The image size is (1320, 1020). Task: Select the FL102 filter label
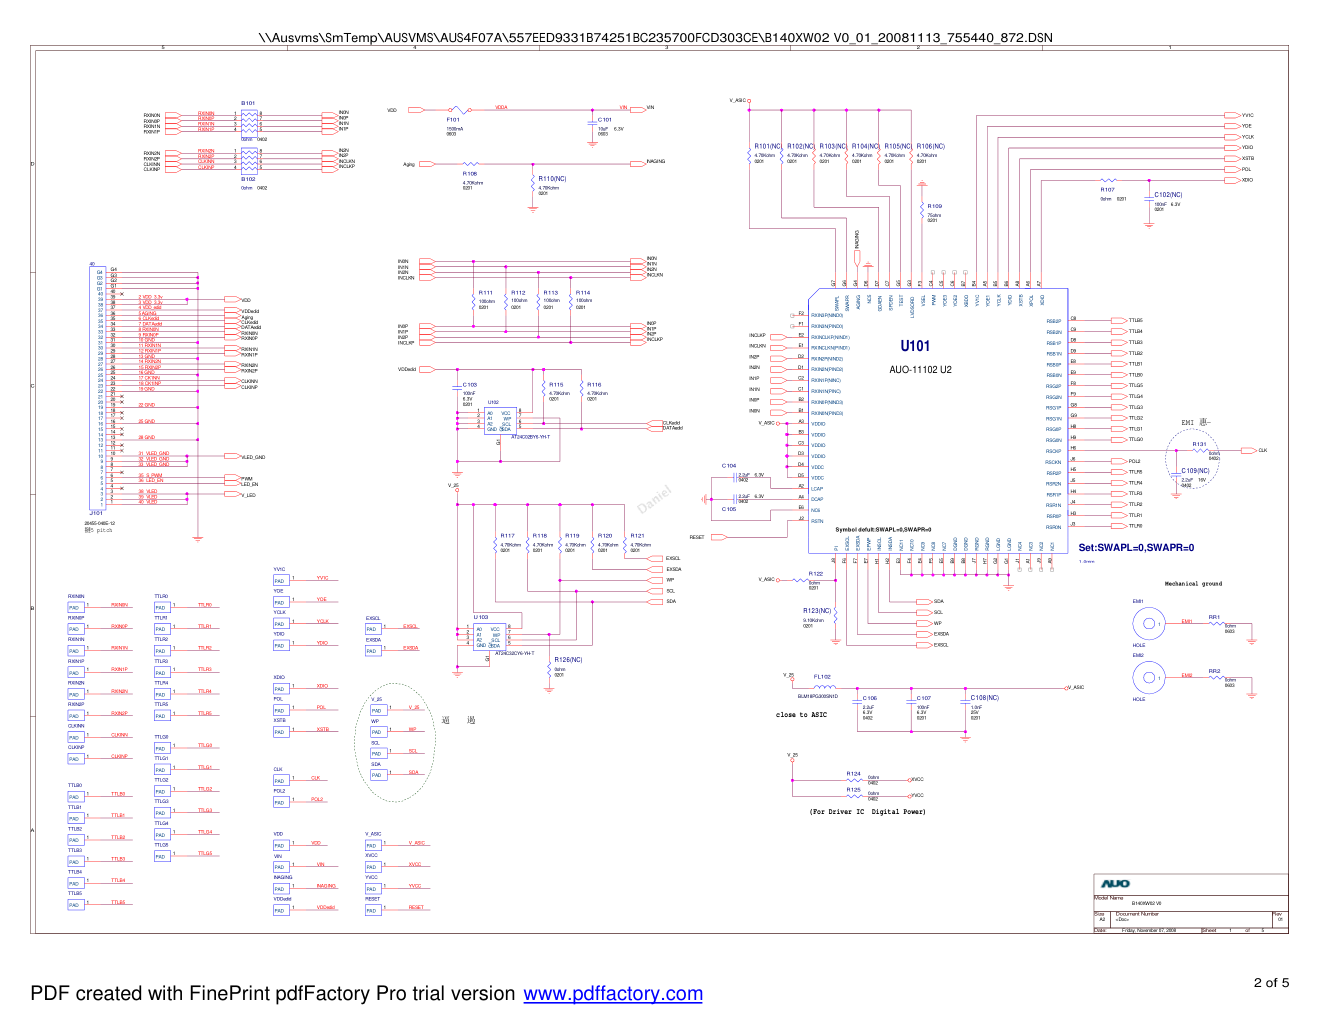pos(822,677)
